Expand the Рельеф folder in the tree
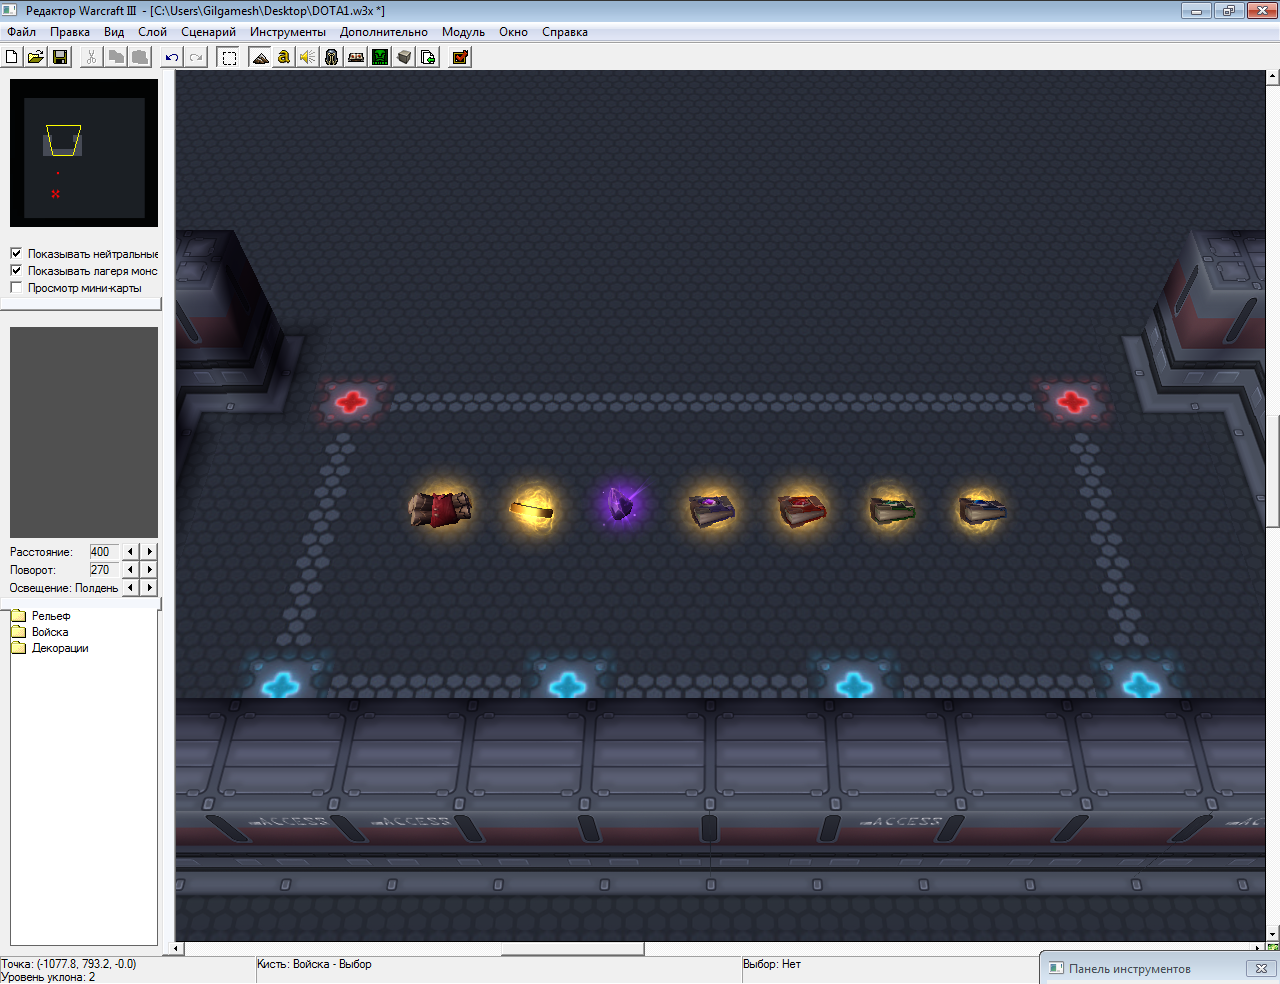The height and width of the screenshot is (984, 1280). (x=18, y=616)
